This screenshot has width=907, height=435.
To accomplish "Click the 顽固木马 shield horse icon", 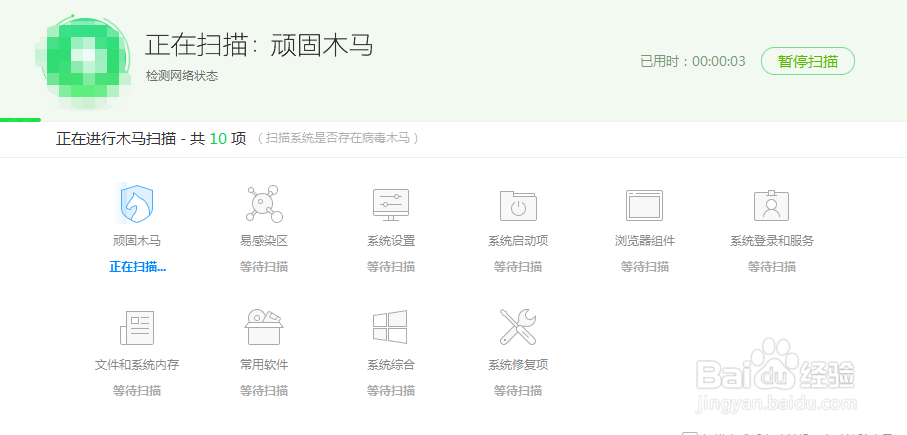I will pyautogui.click(x=137, y=204).
